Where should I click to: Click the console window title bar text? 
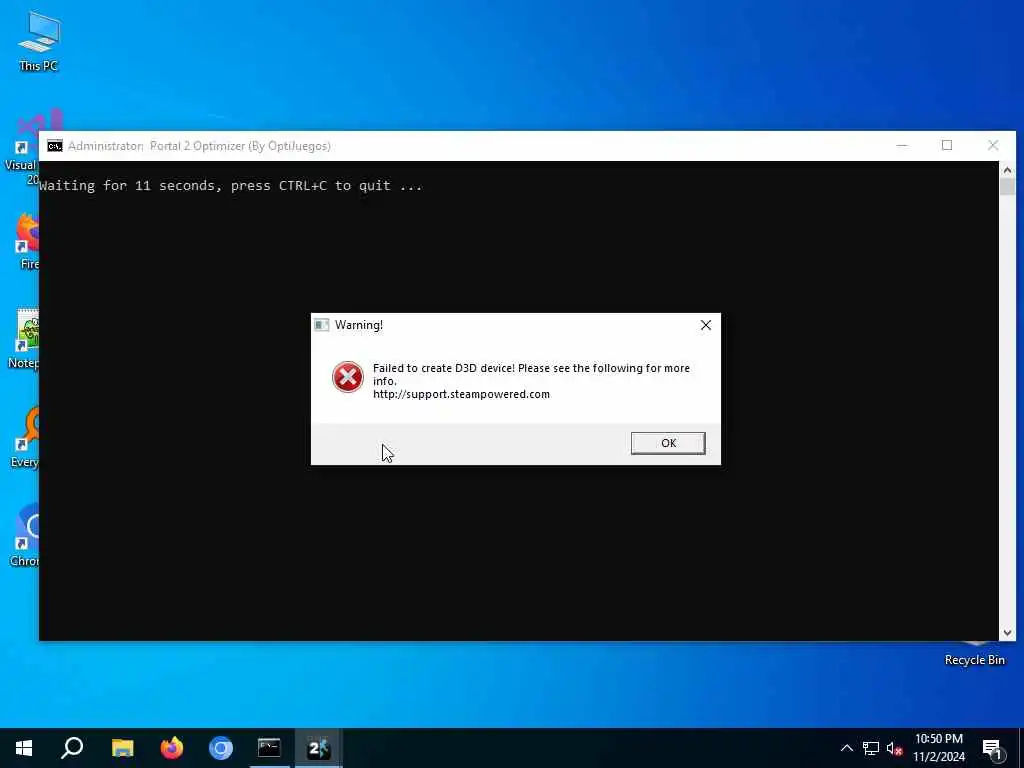click(x=199, y=146)
